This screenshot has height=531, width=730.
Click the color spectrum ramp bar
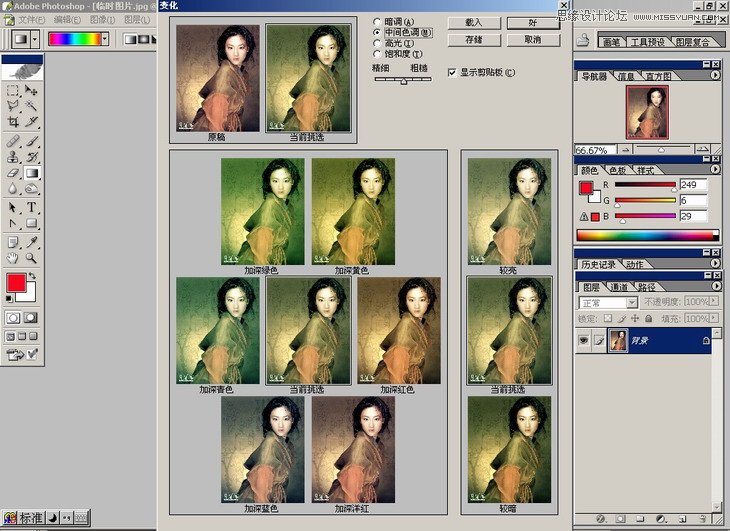648,235
